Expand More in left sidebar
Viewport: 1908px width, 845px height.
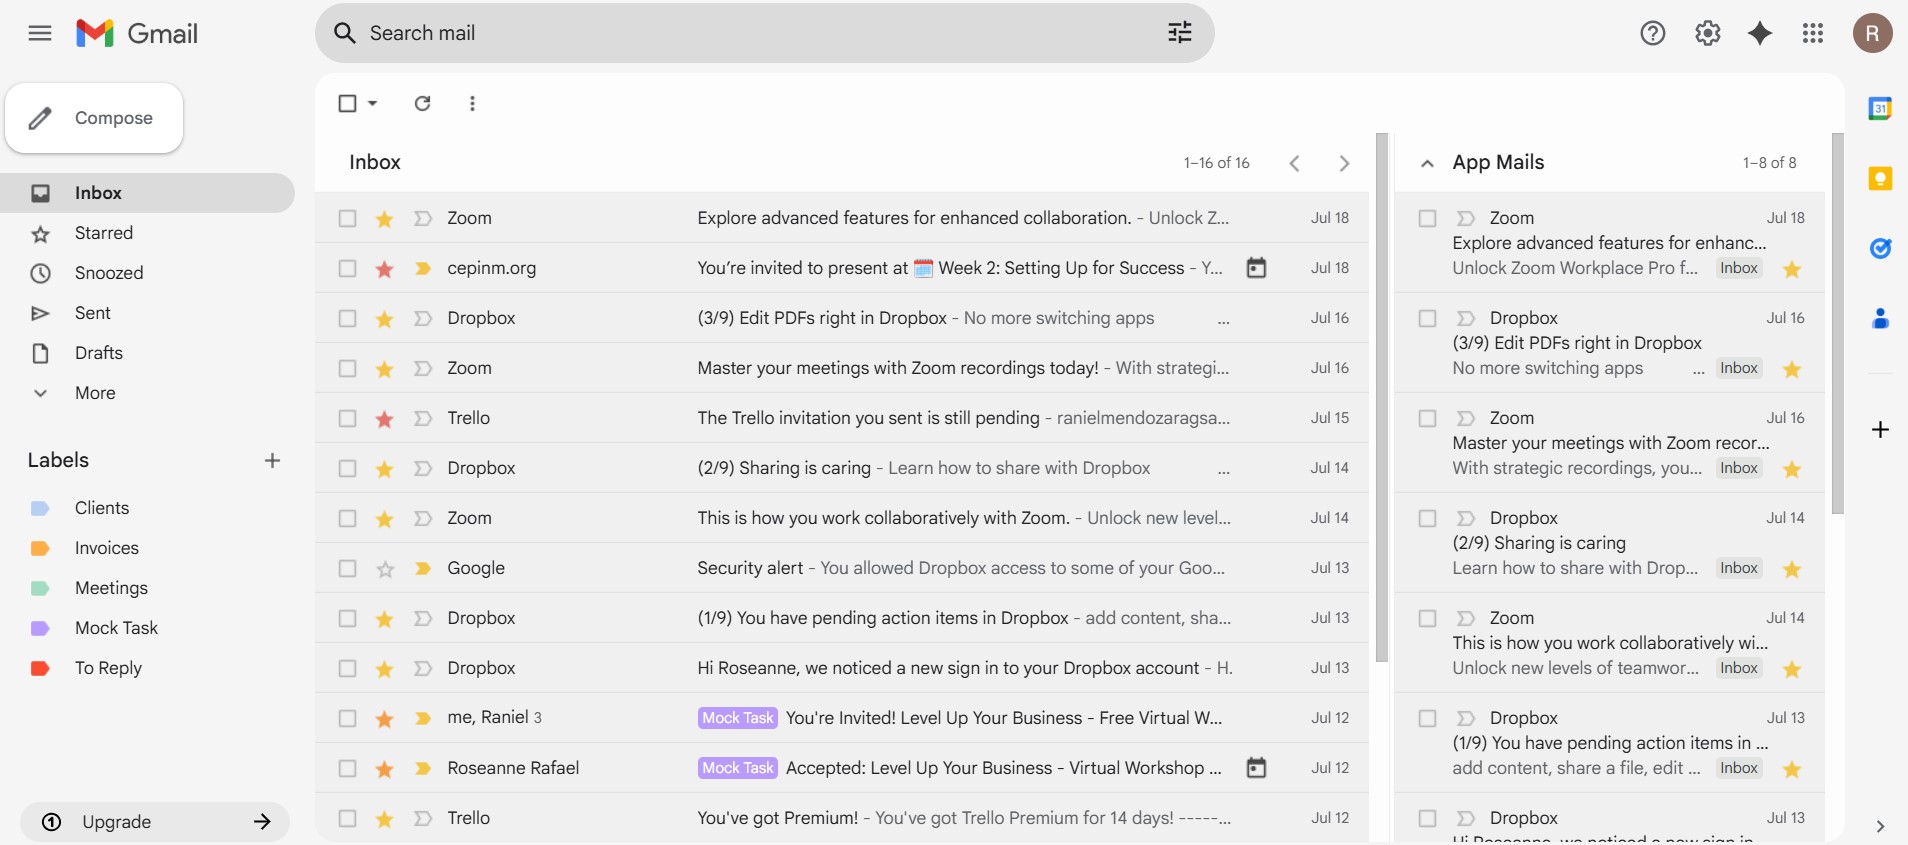95,393
